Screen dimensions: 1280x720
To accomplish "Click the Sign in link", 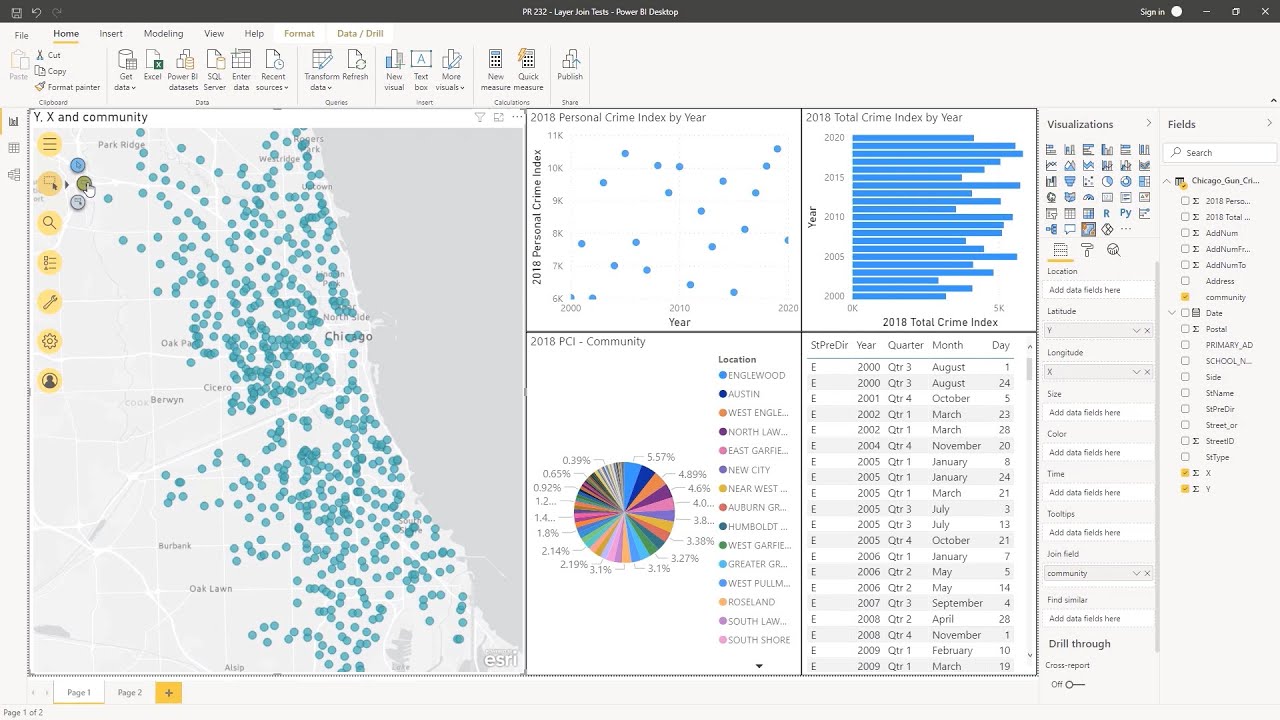I will [x=1152, y=12].
